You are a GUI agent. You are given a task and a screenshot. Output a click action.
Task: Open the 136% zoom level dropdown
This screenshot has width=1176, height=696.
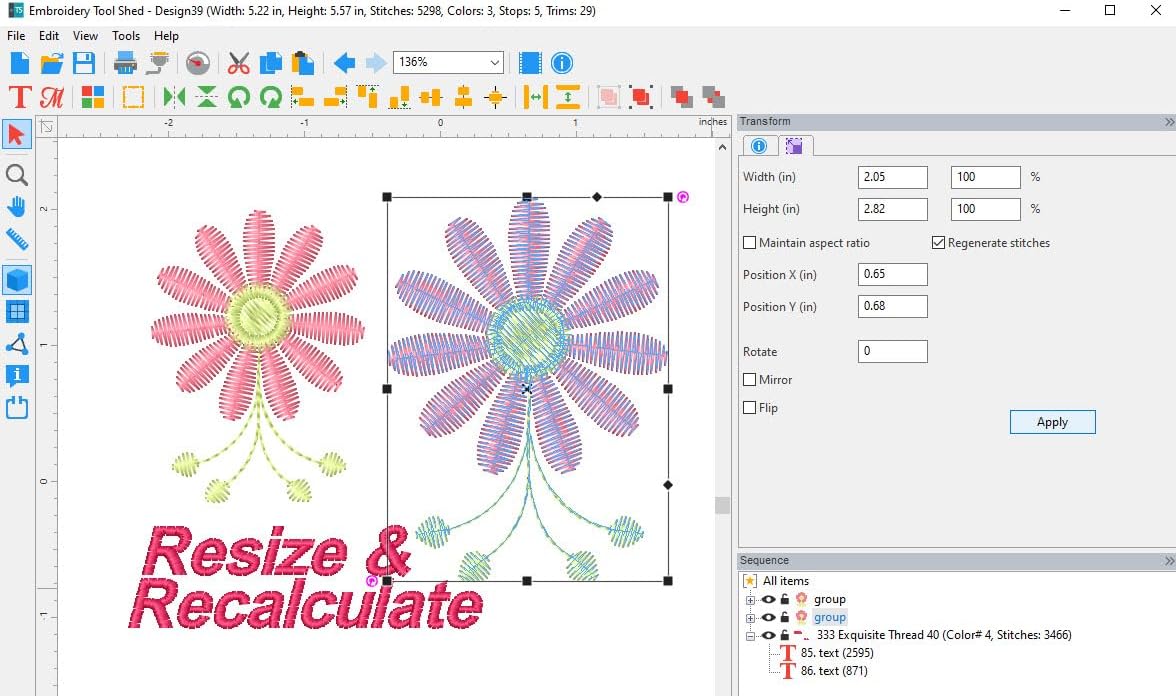495,63
